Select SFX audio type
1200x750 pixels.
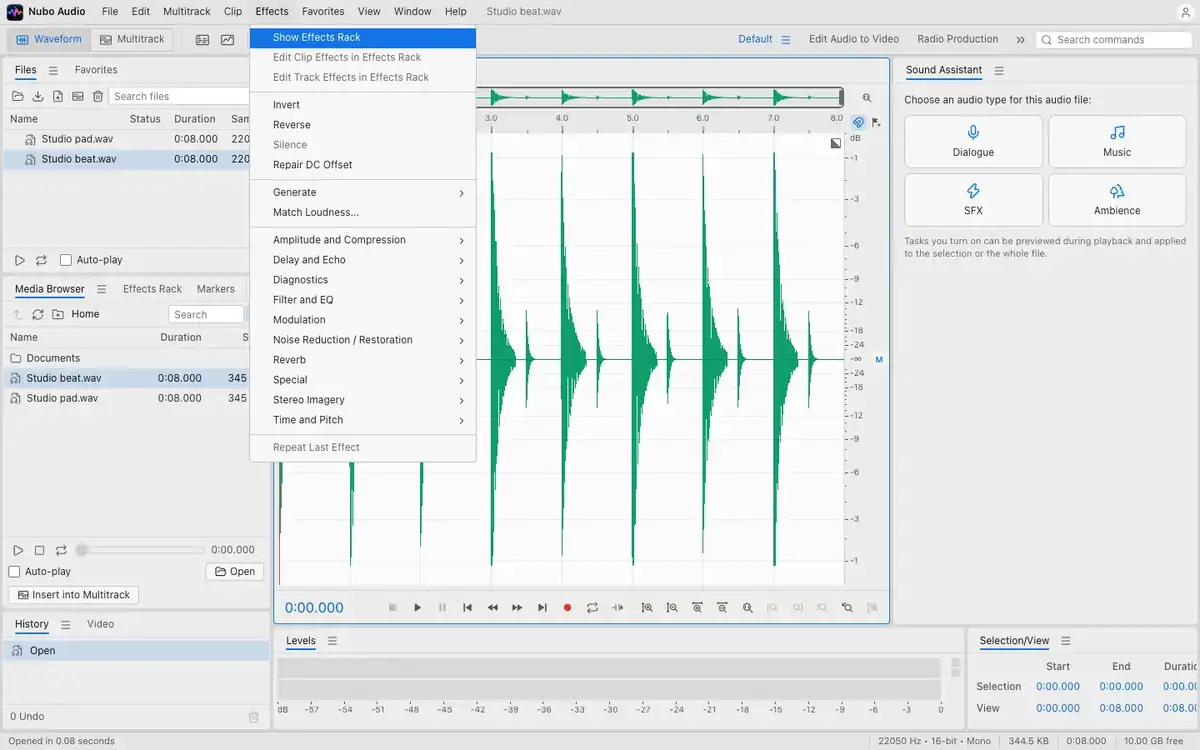point(973,200)
